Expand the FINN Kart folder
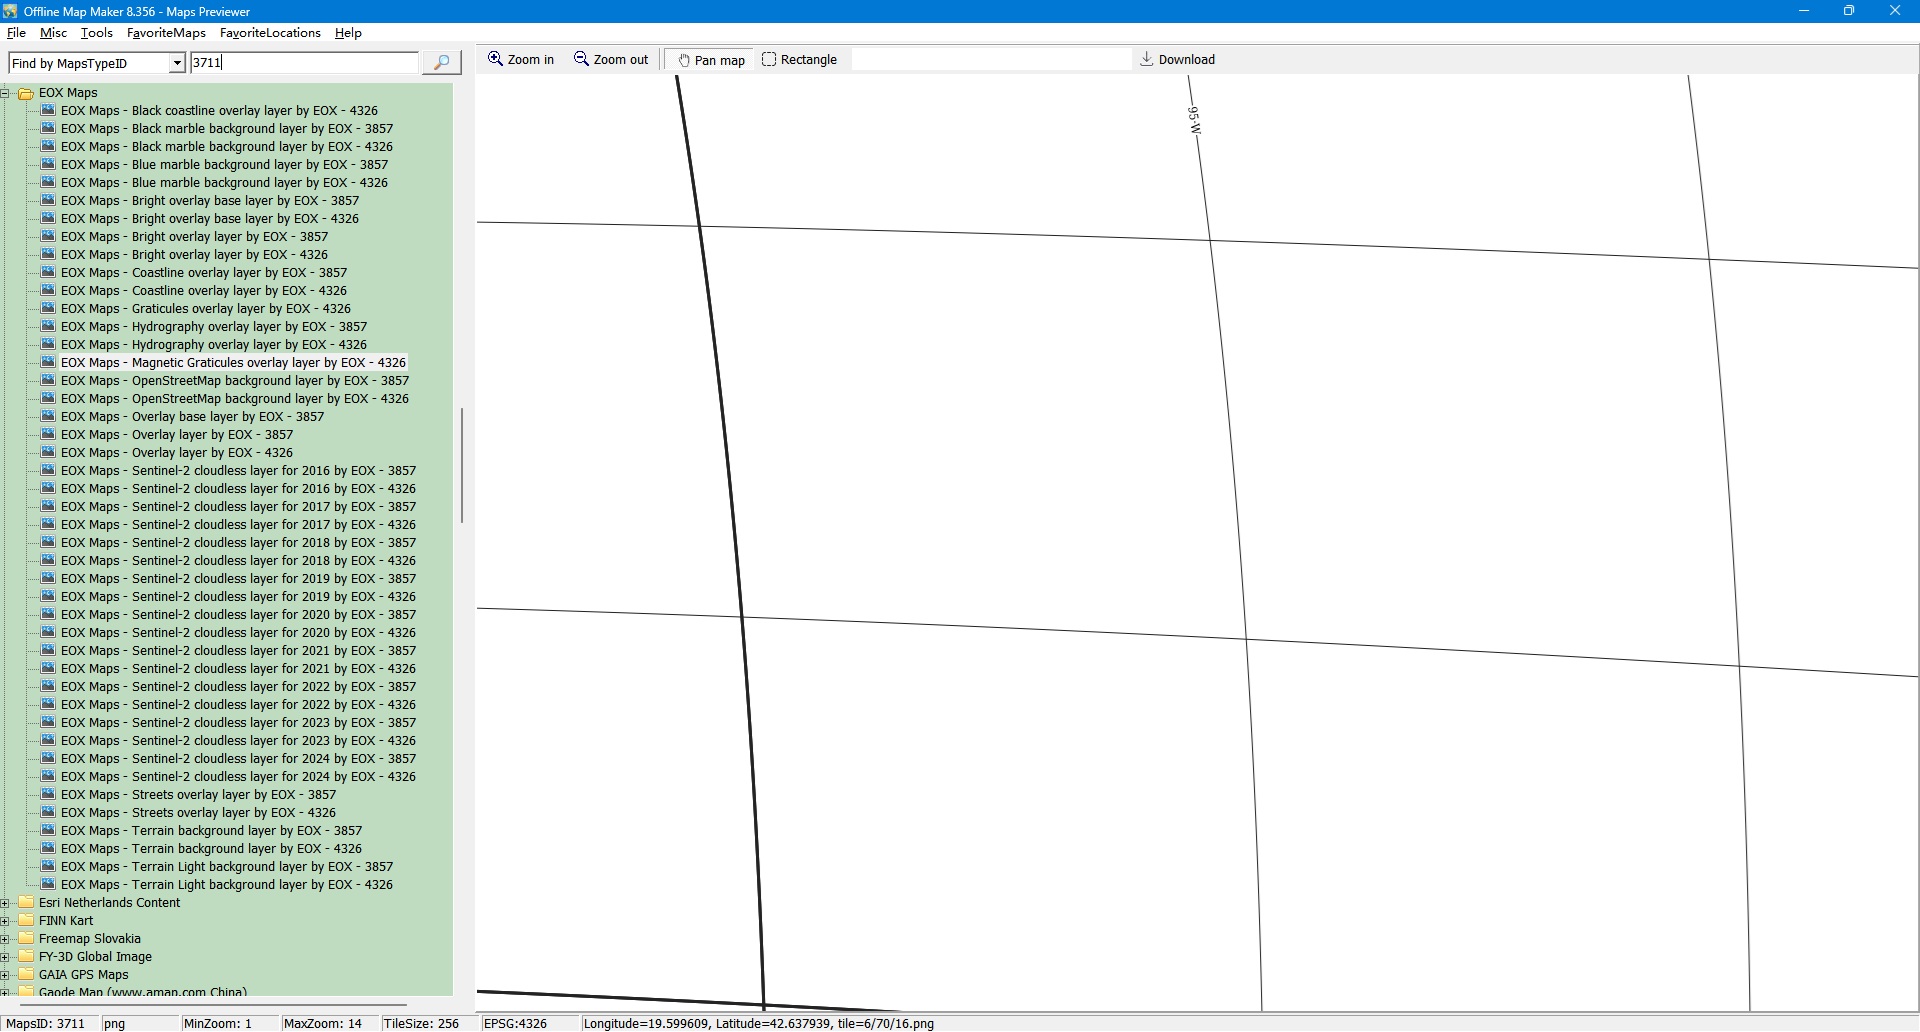1920x1032 pixels. (x=5, y=921)
